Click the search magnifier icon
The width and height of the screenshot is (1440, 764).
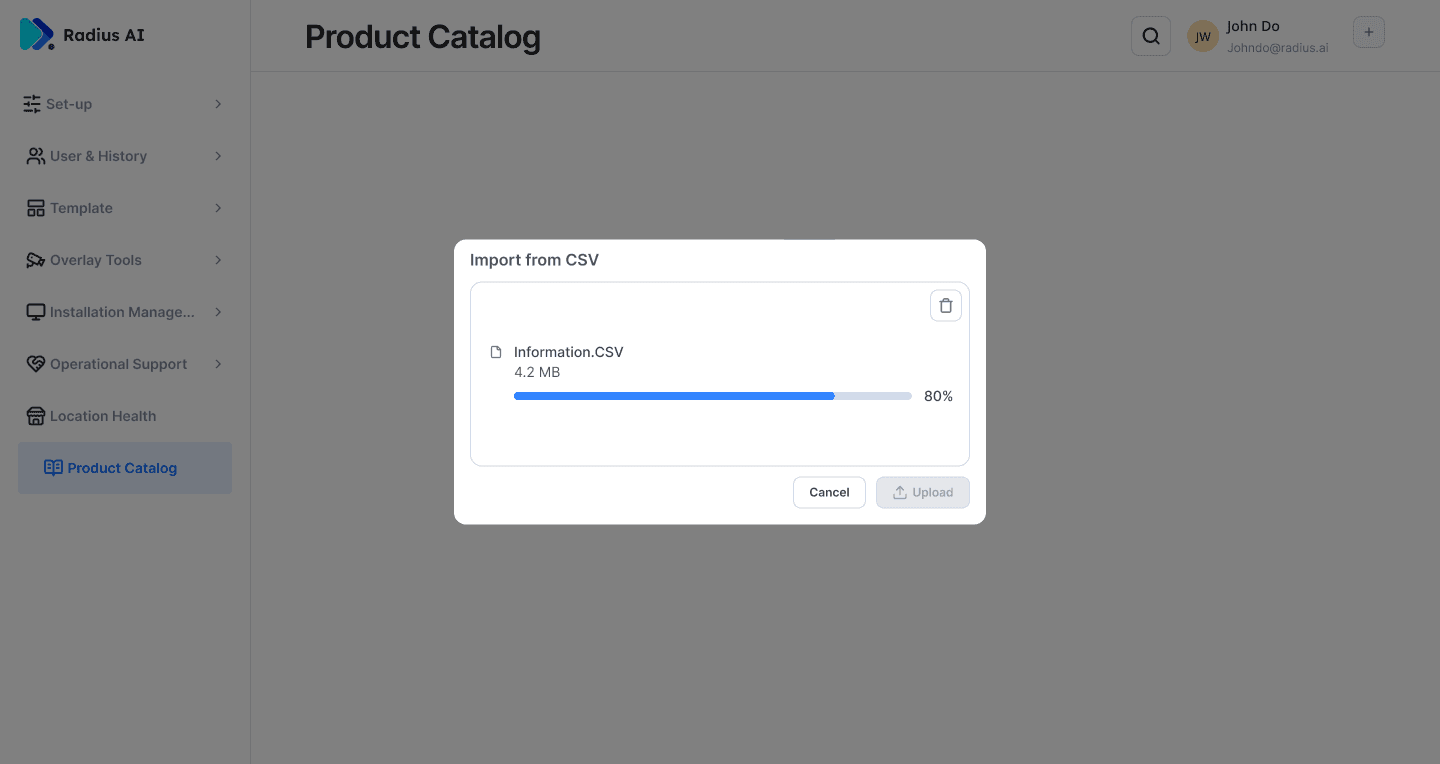[x=1151, y=37]
